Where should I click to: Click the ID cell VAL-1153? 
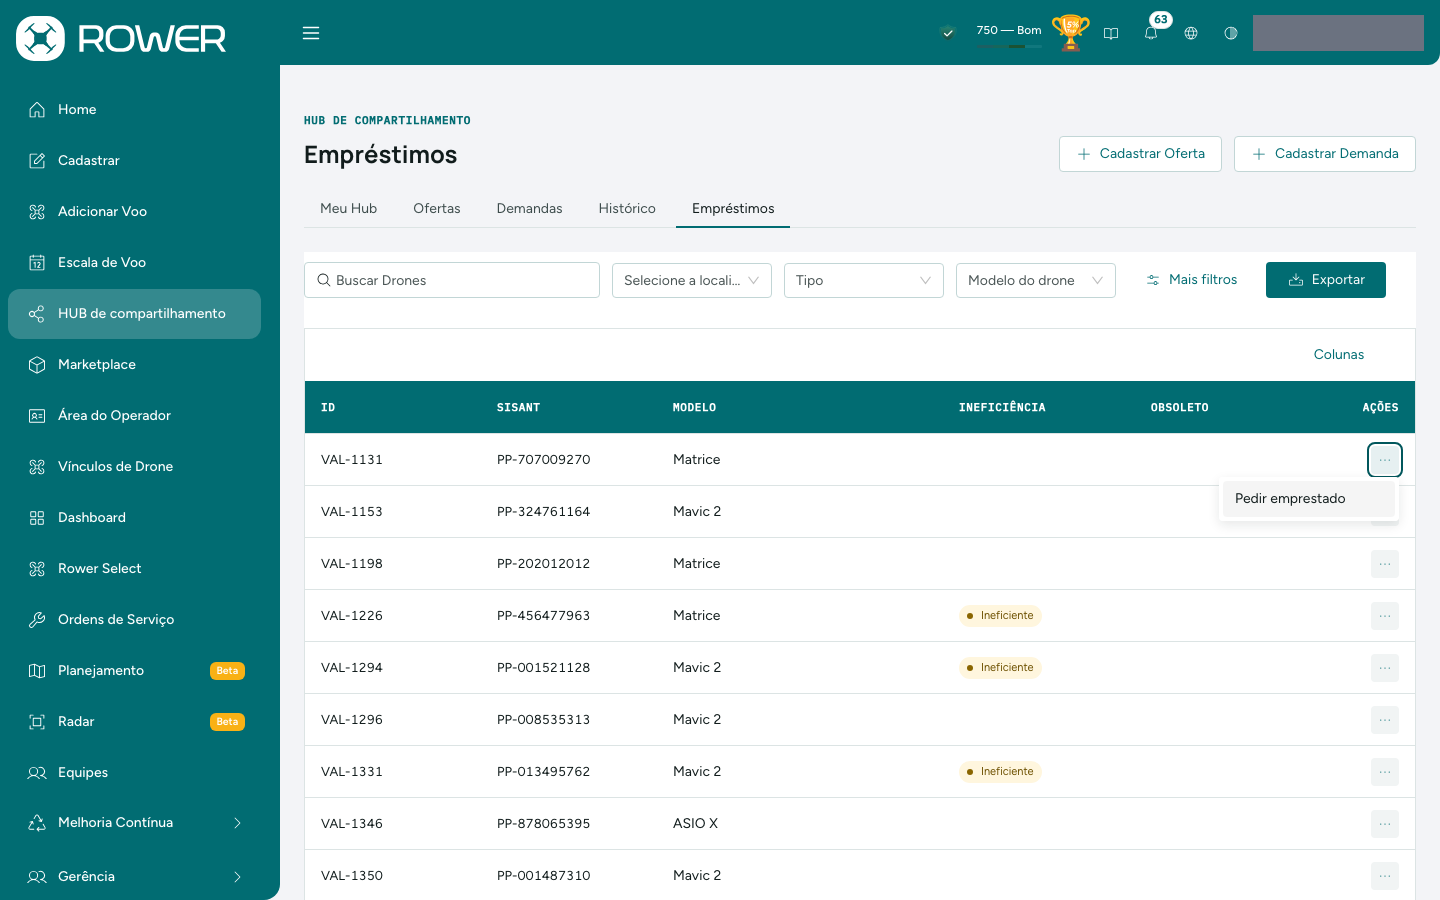[x=352, y=511]
